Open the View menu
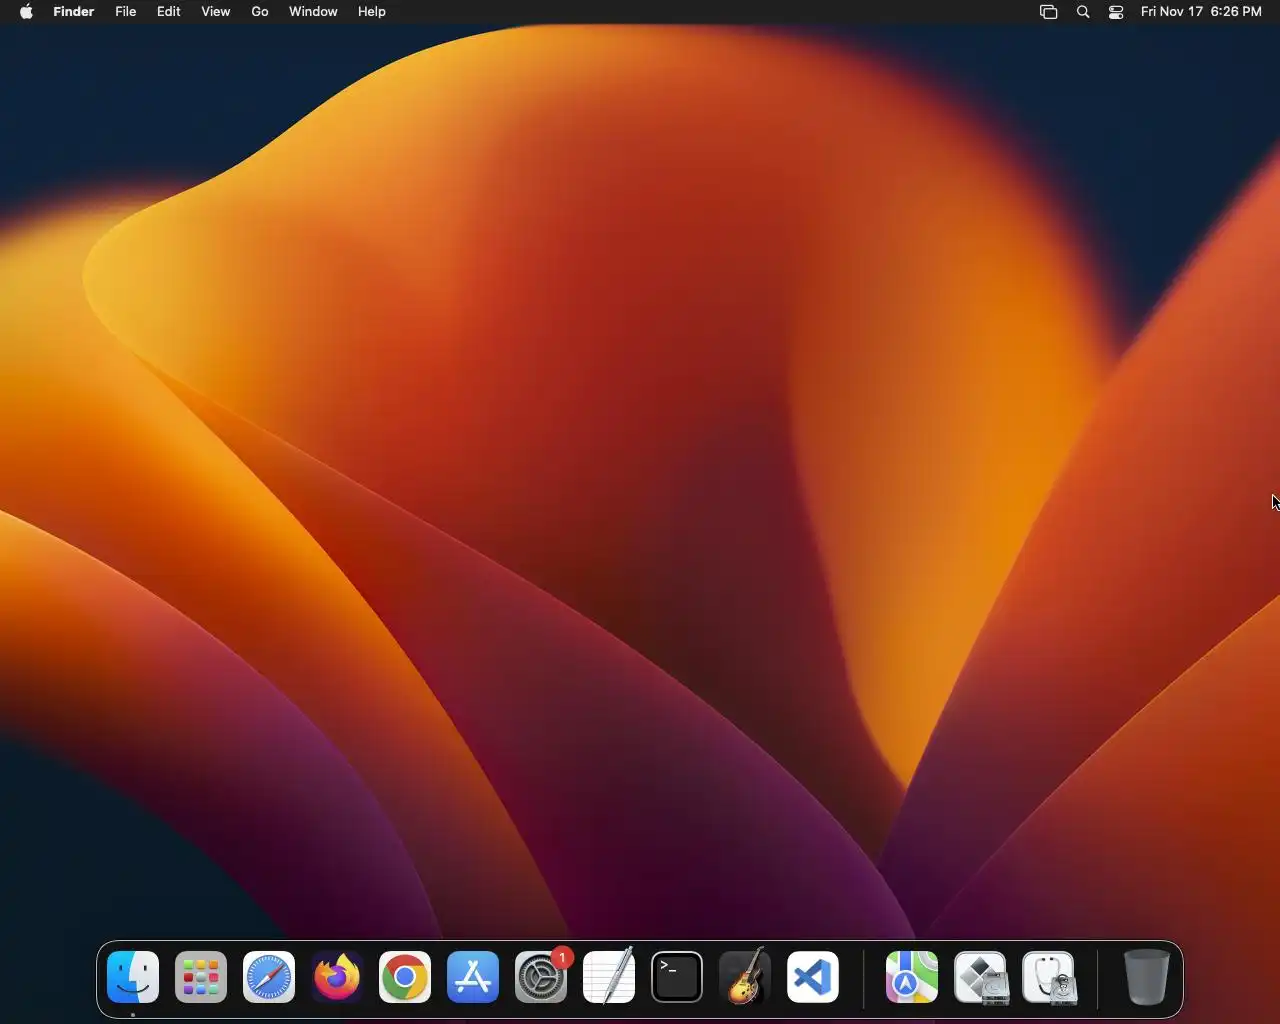The height and width of the screenshot is (1024, 1280). (x=216, y=12)
